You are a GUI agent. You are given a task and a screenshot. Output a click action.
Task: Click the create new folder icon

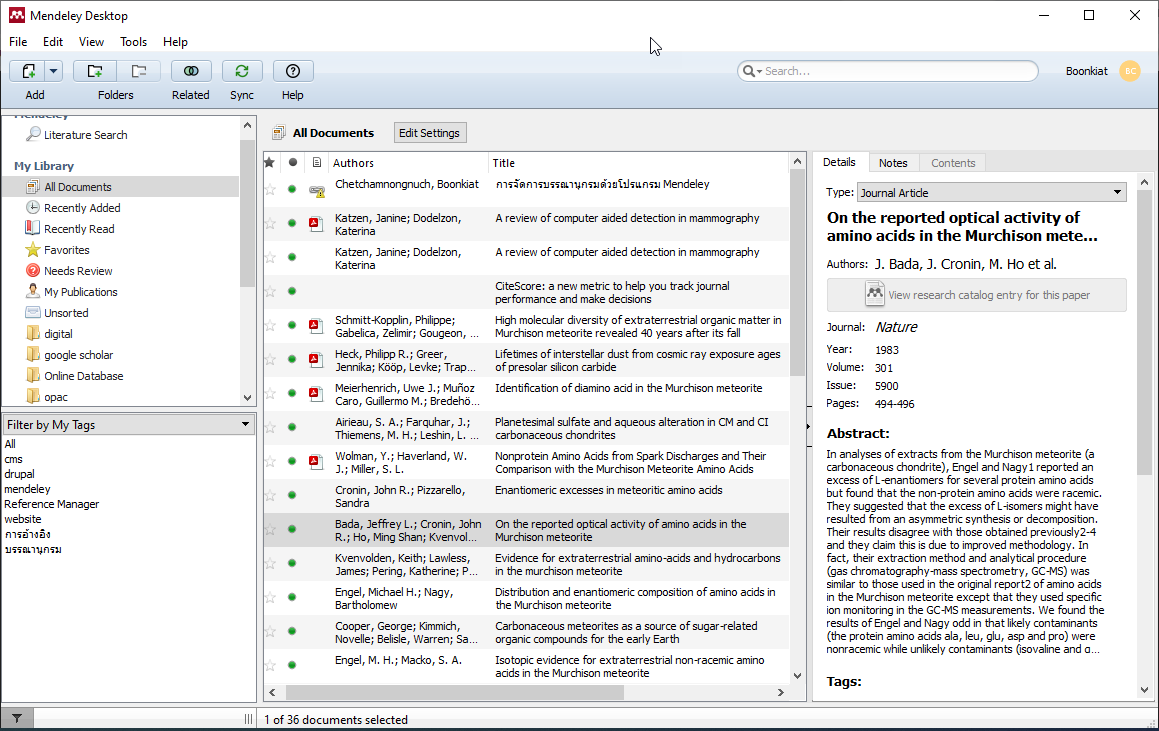point(95,71)
